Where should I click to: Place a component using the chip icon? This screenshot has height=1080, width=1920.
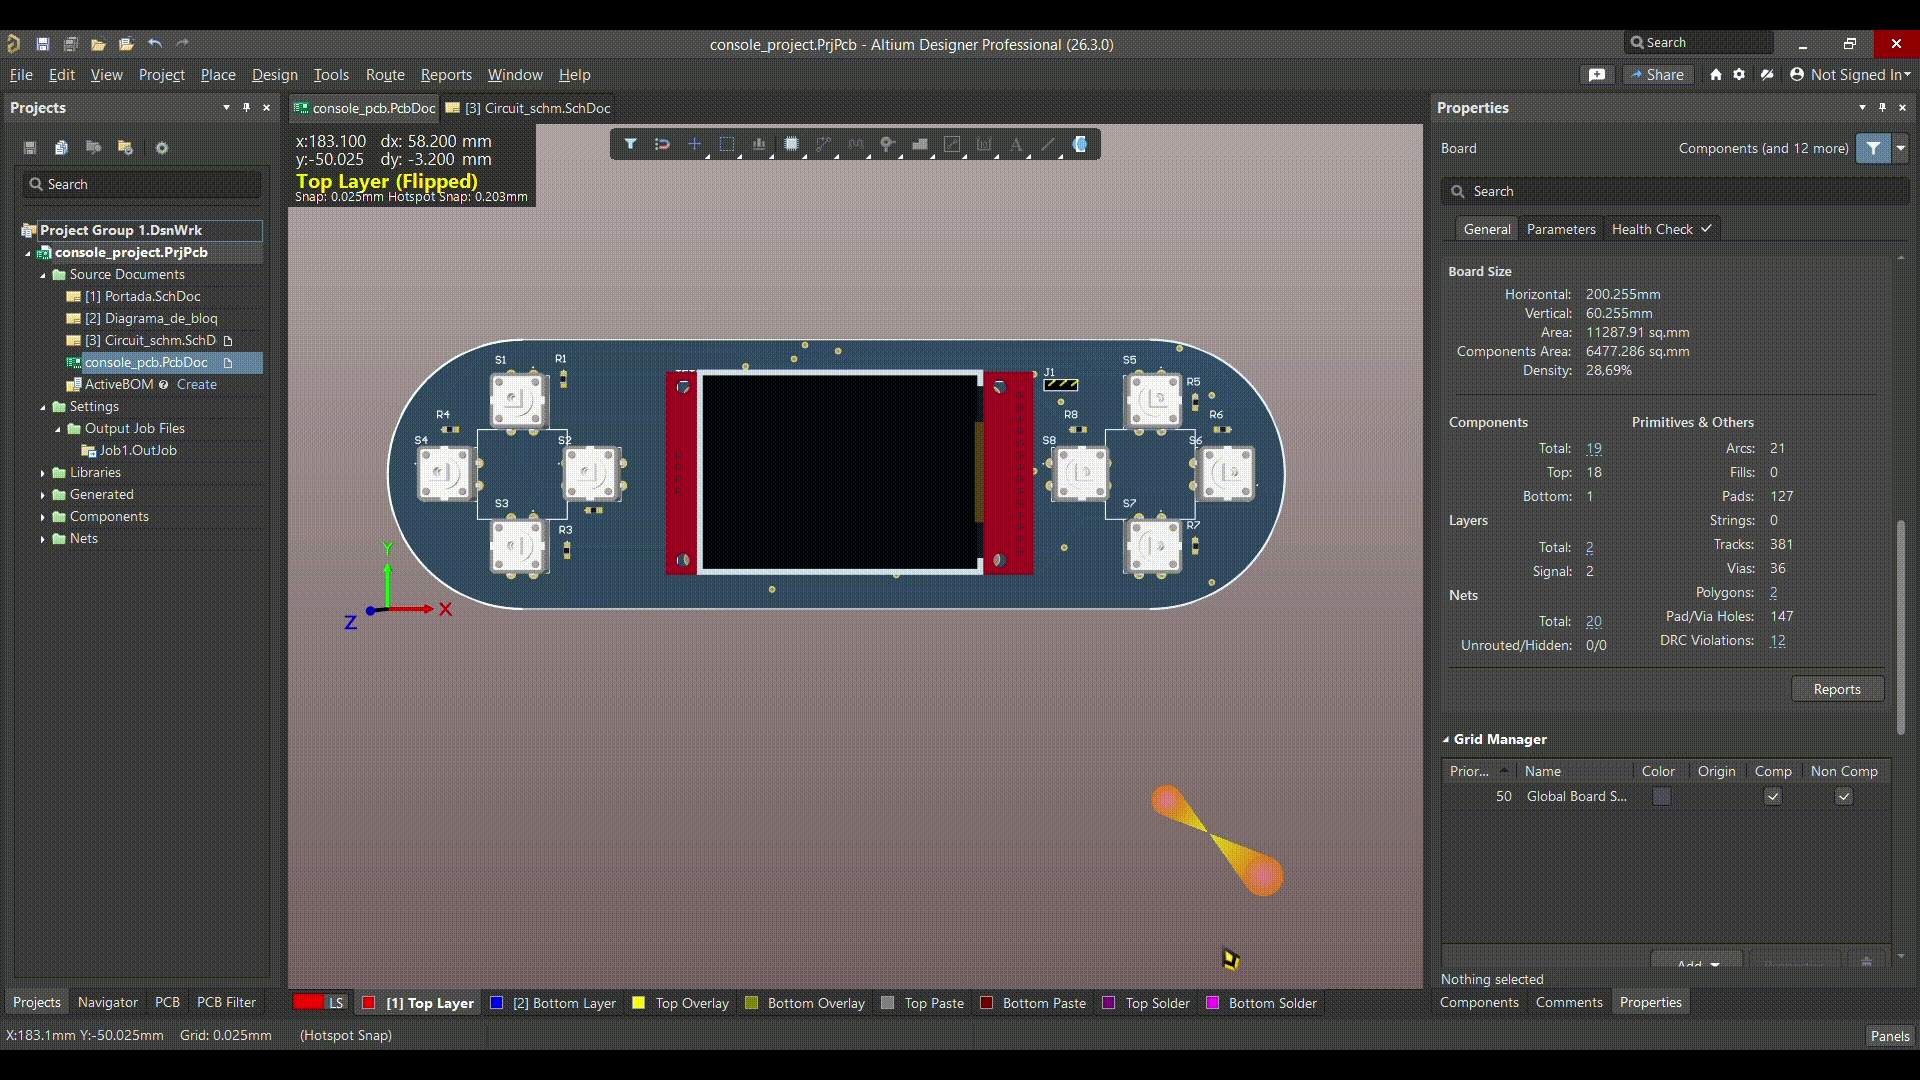791,144
